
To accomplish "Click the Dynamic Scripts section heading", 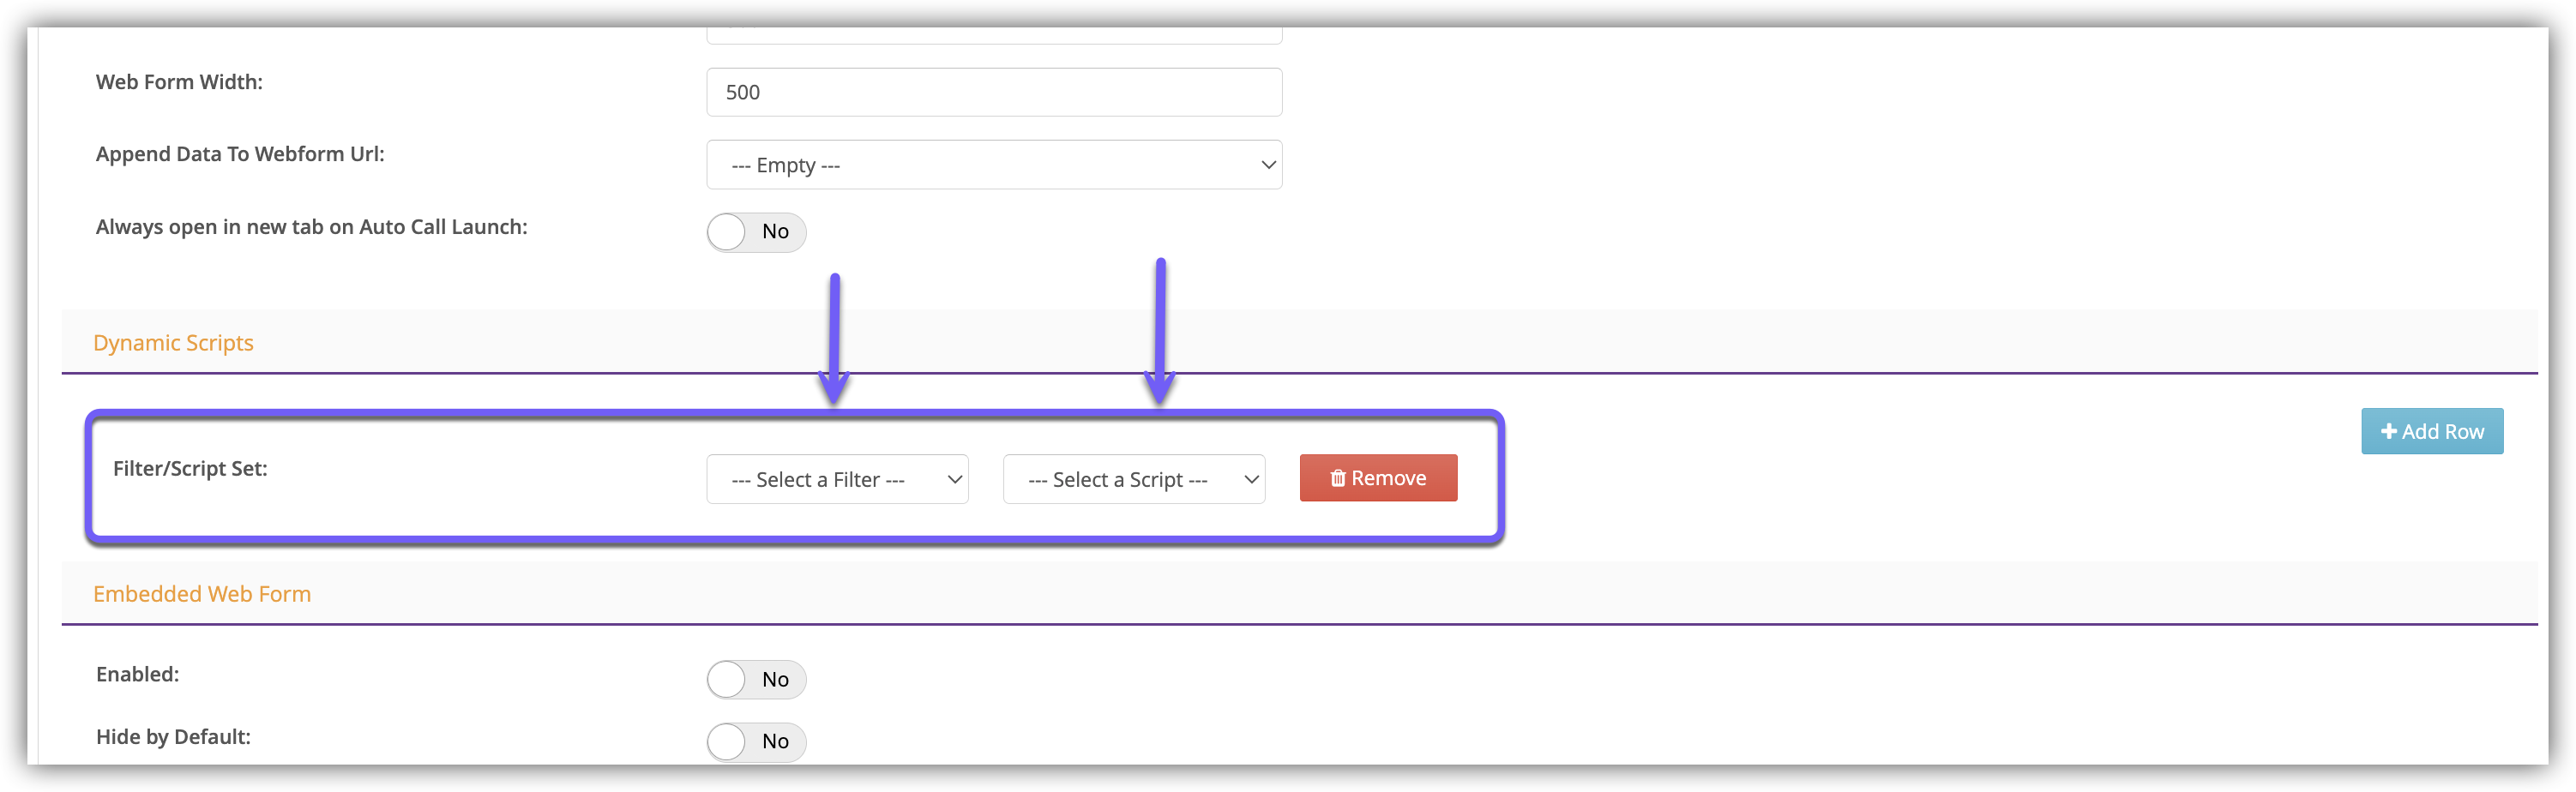I will 173,343.
